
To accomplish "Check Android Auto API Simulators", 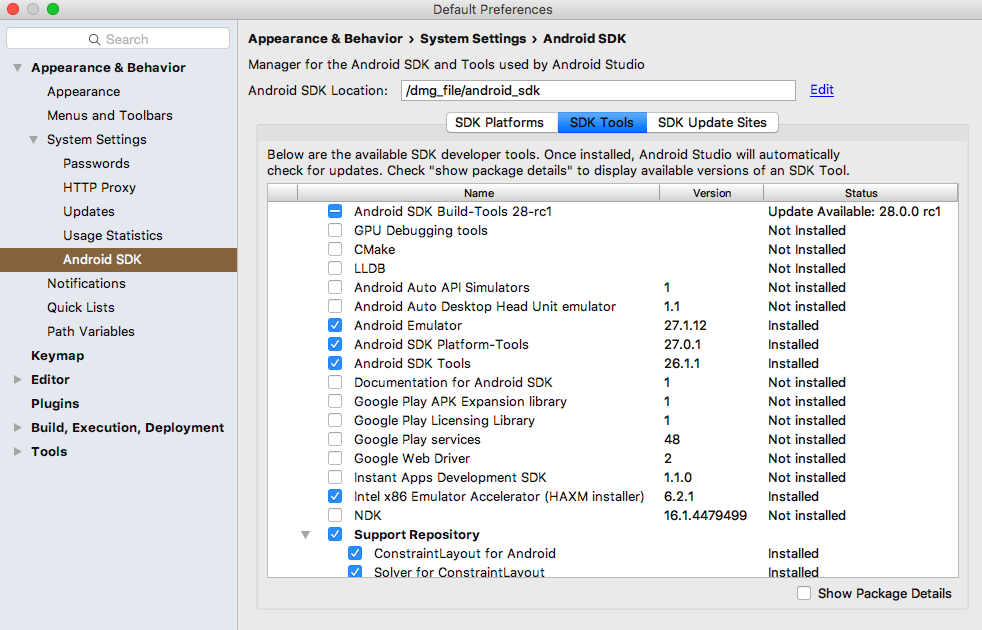I will point(335,287).
